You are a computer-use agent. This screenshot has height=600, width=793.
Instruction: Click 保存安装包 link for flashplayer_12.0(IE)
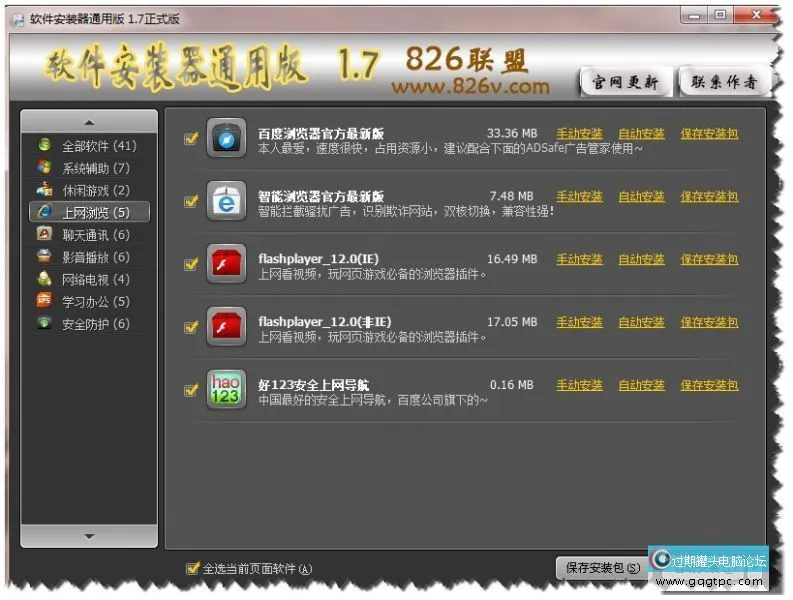pos(710,260)
